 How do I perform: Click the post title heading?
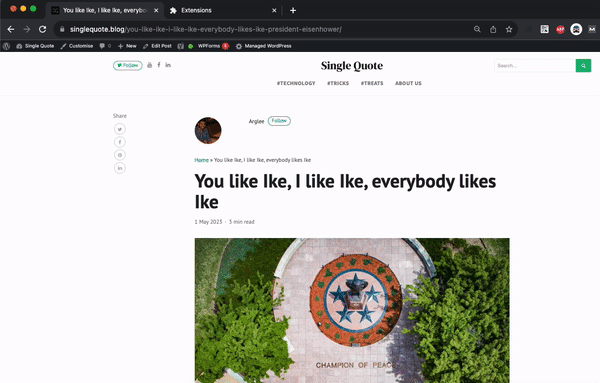coord(345,191)
